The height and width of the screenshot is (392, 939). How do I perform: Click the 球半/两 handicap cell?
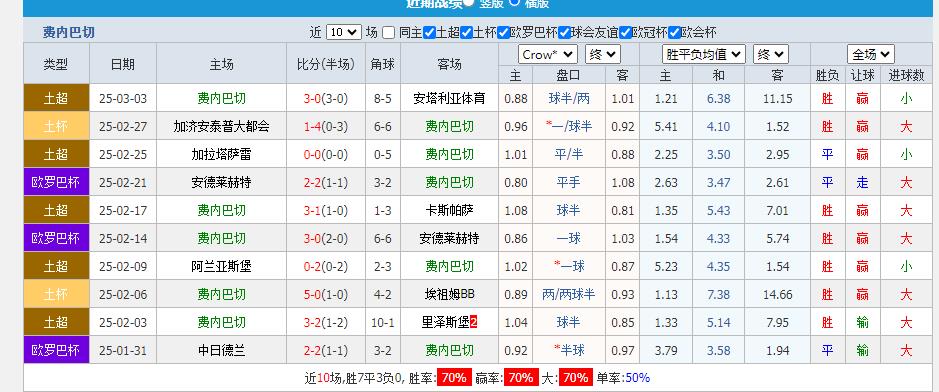pos(568,98)
